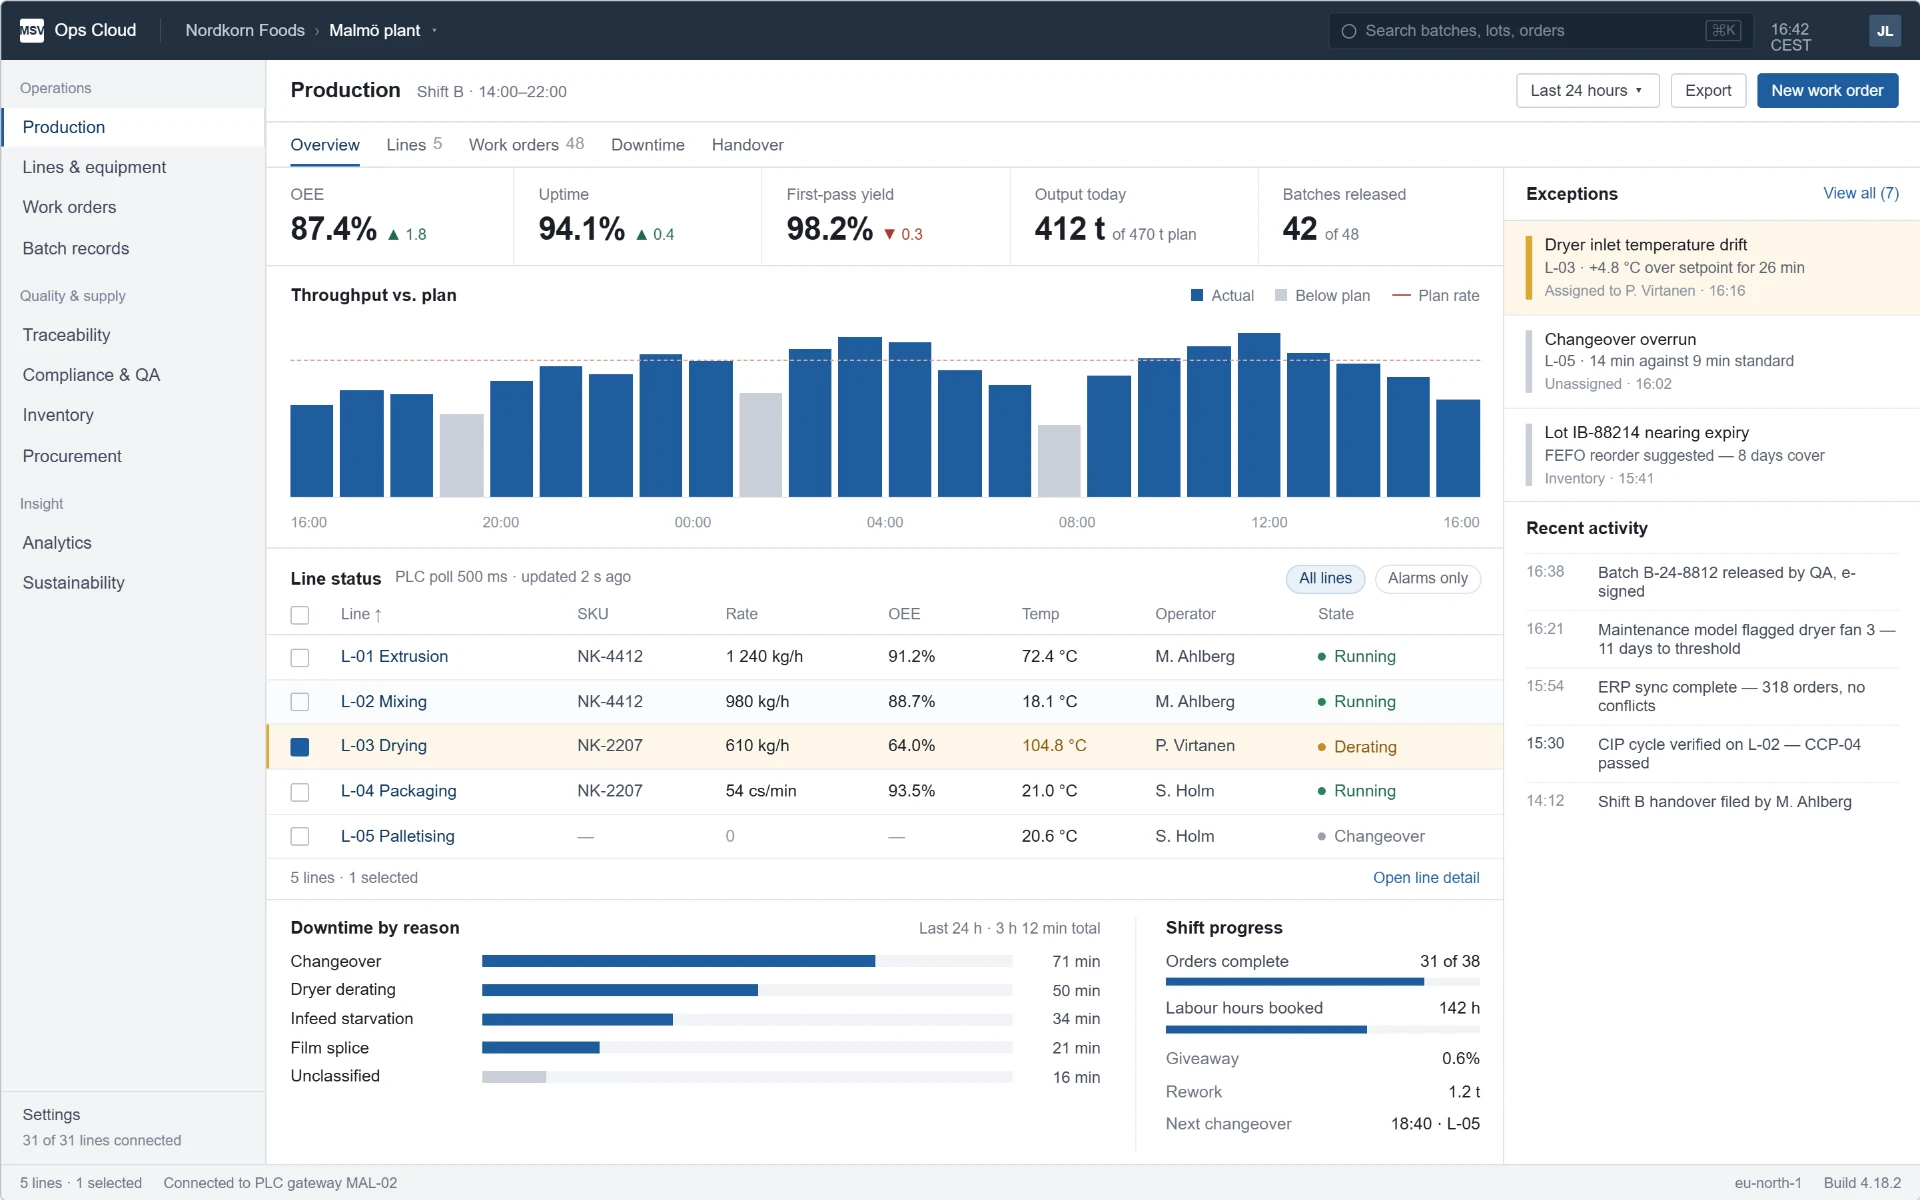The image size is (1920, 1200).
Task: Select the All lines filter pill
Action: tap(1325, 578)
